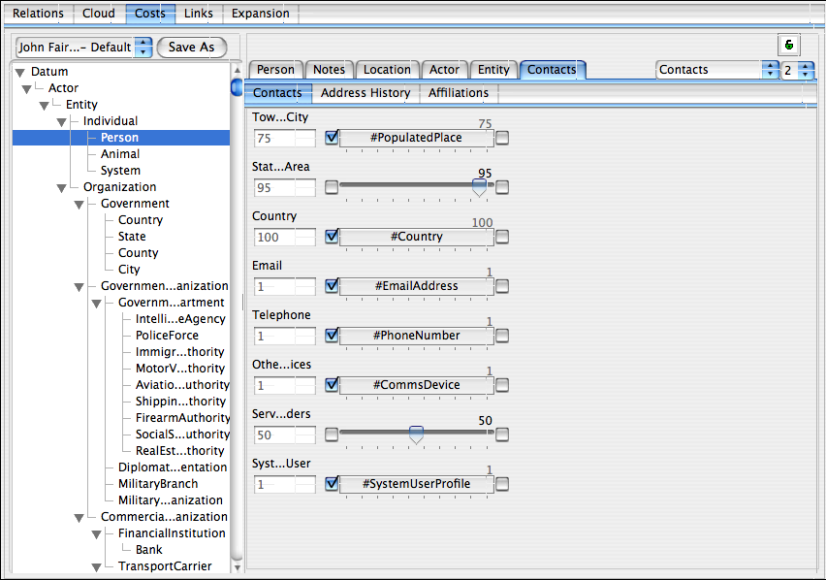
Task: Uncheck the Telephone #PhoneNumber checkbox
Action: click(x=332, y=336)
